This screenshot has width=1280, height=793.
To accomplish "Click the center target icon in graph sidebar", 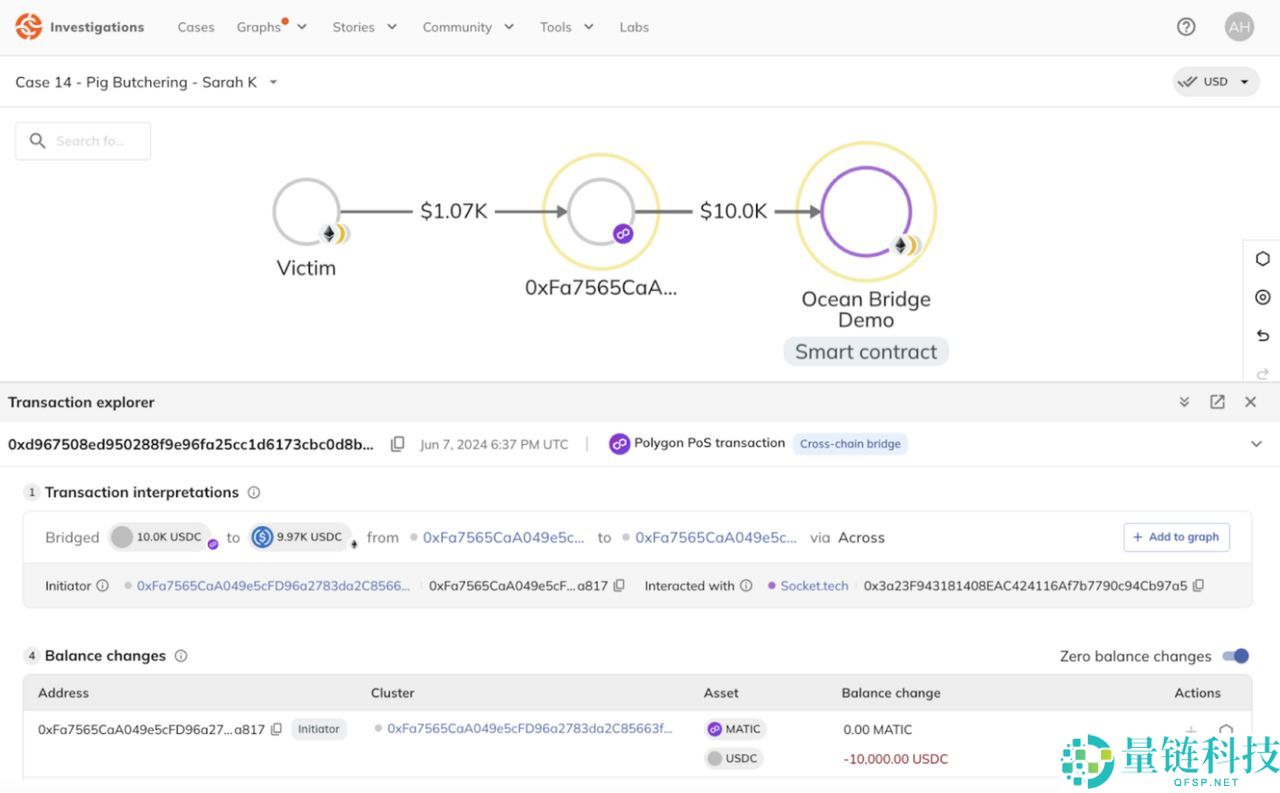I will point(1262,297).
